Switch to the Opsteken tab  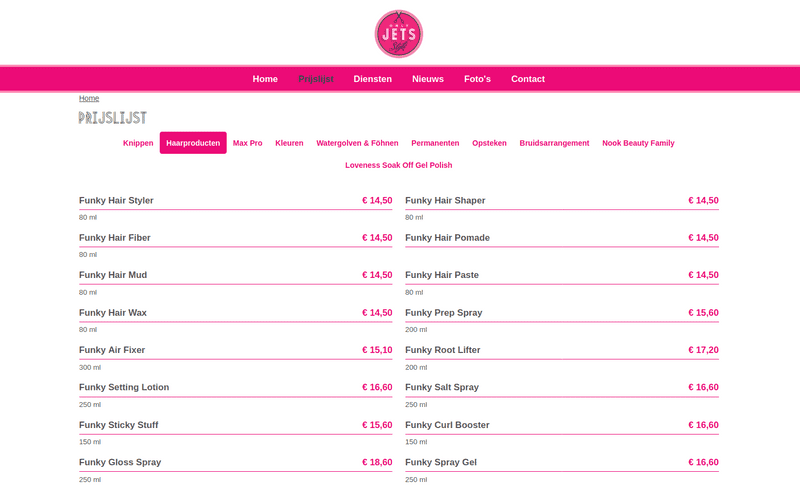point(489,143)
